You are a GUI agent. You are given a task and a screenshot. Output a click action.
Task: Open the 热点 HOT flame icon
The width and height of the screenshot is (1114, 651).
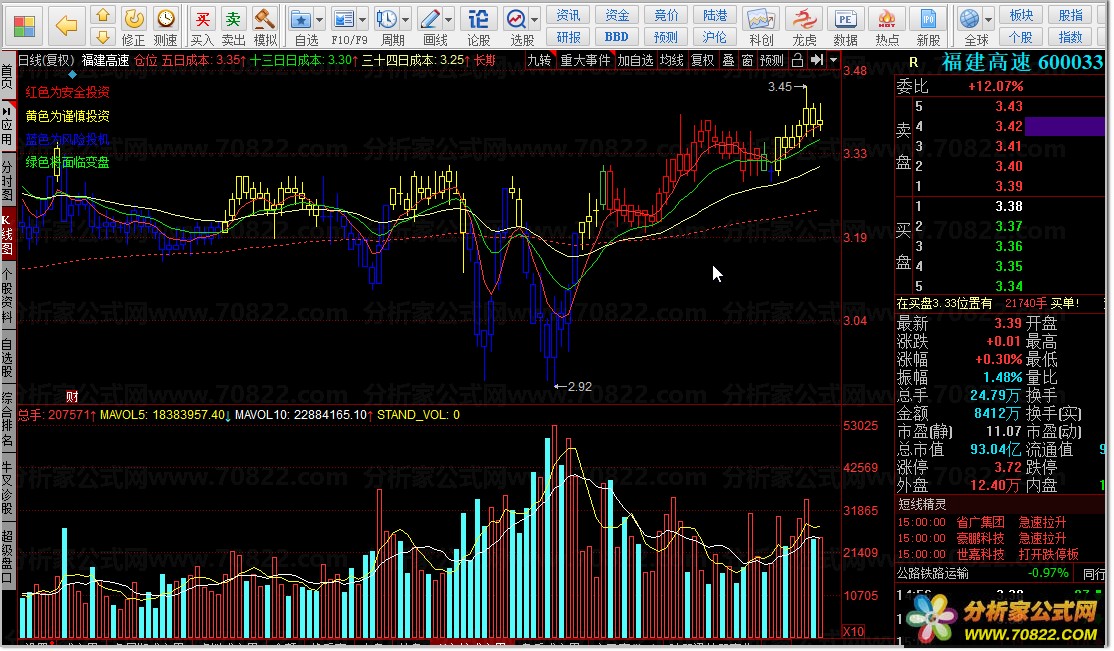(x=886, y=19)
